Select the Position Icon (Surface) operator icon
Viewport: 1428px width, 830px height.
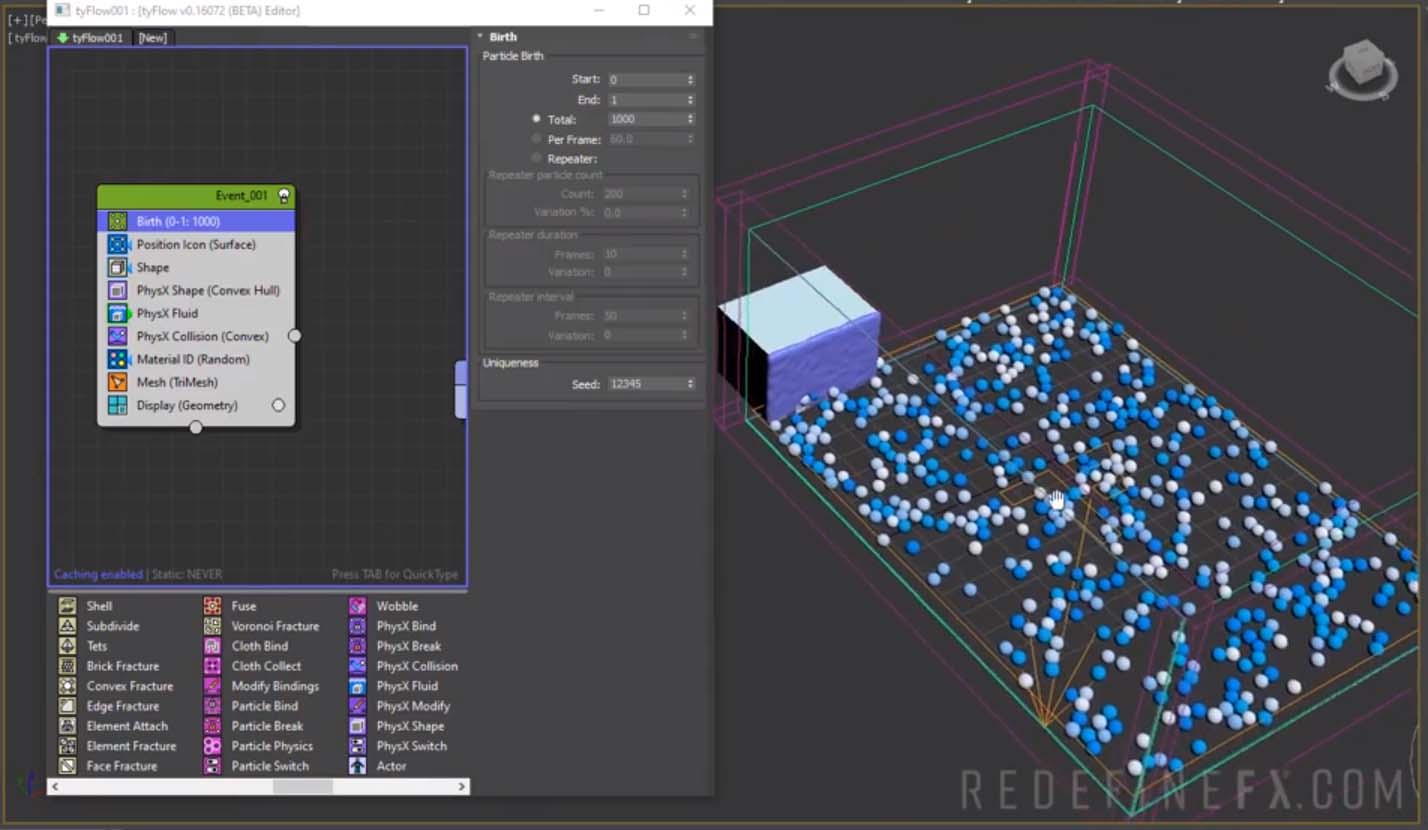(x=118, y=244)
